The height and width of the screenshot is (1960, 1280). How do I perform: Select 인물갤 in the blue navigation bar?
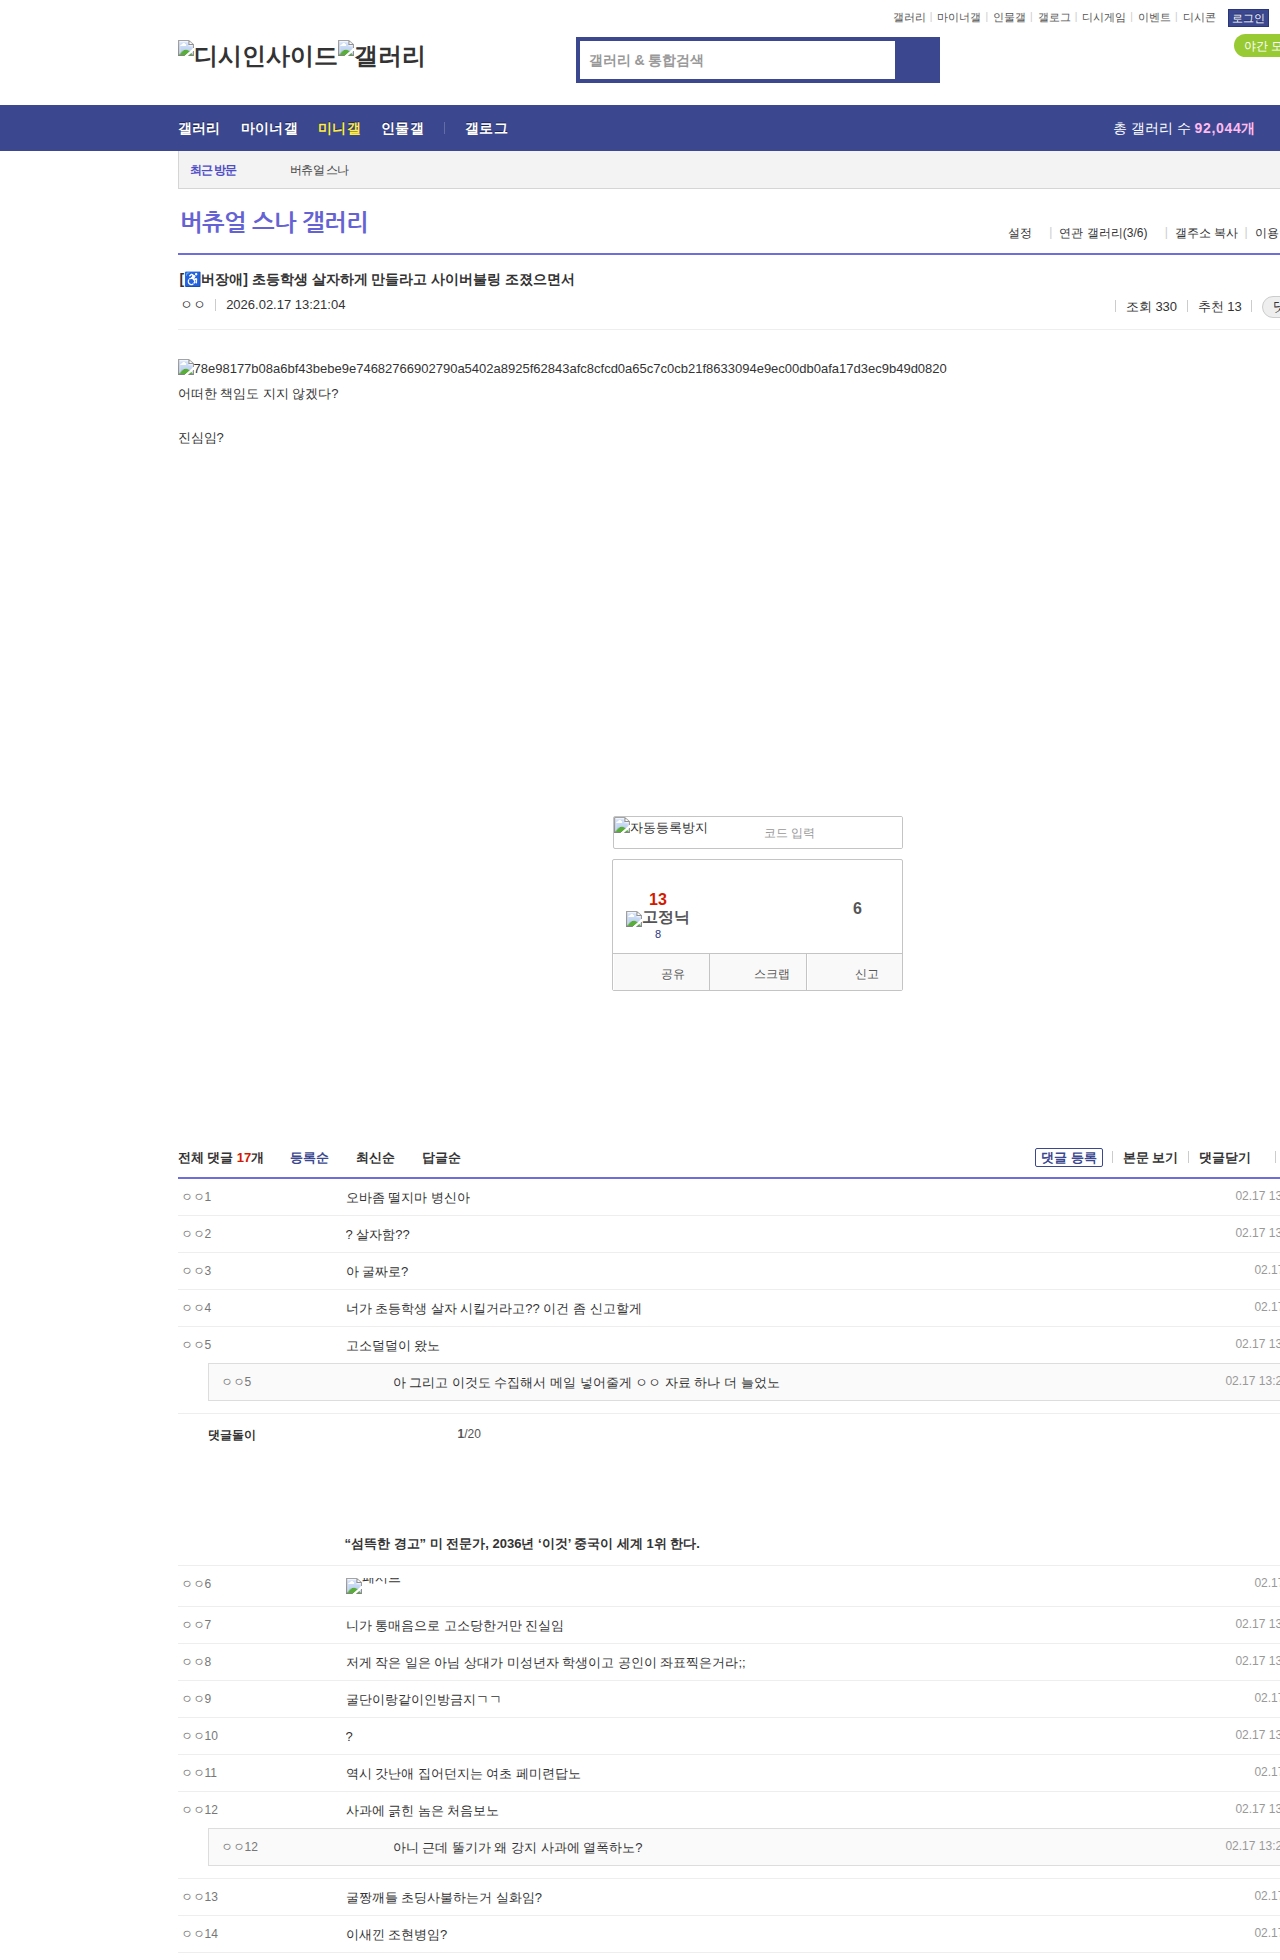(402, 129)
